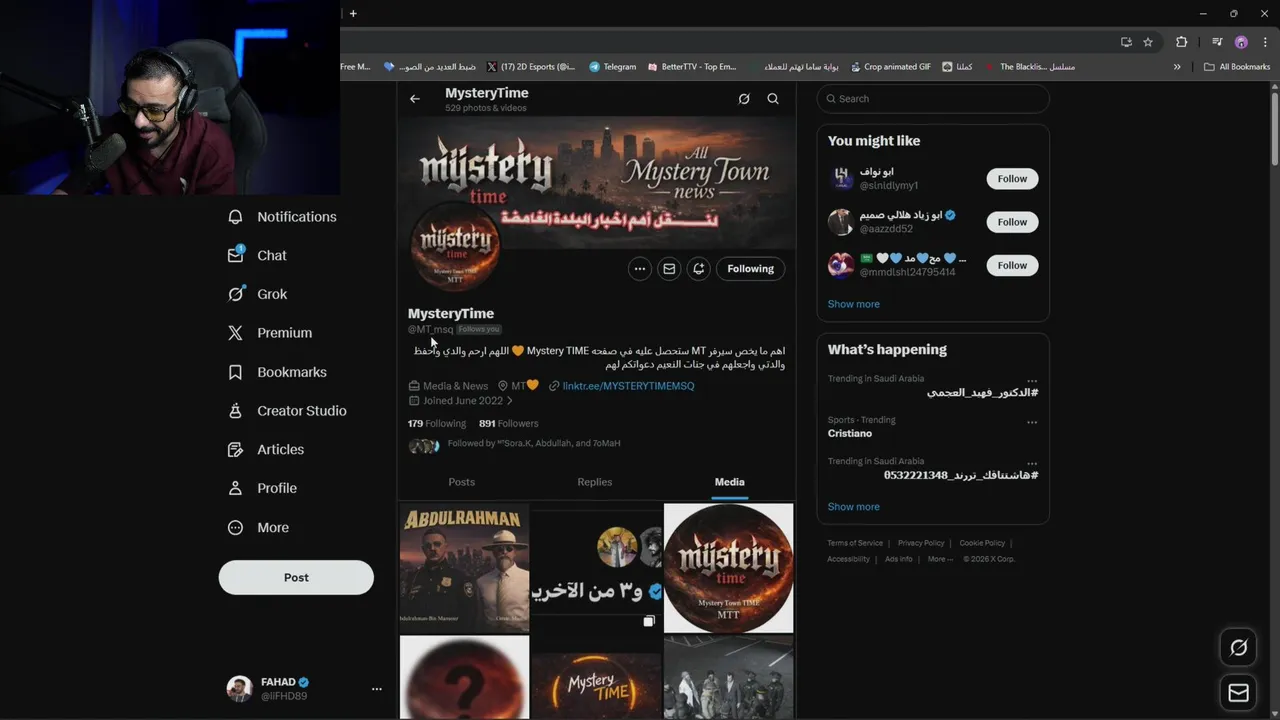Open options for 0532221348 trend
The width and height of the screenshot is (1280, 720).
(1032, 464)
